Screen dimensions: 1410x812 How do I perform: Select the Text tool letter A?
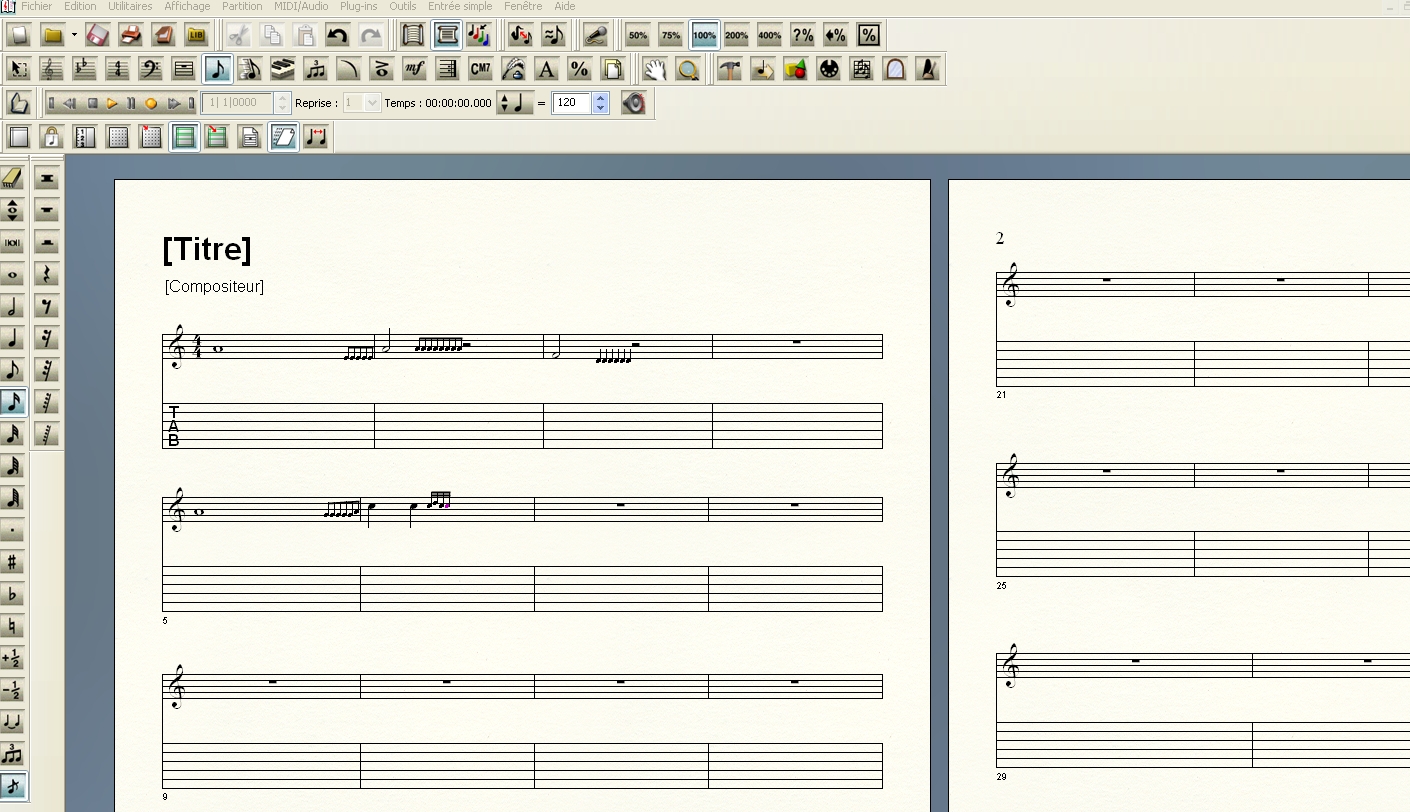coord(546,68)
